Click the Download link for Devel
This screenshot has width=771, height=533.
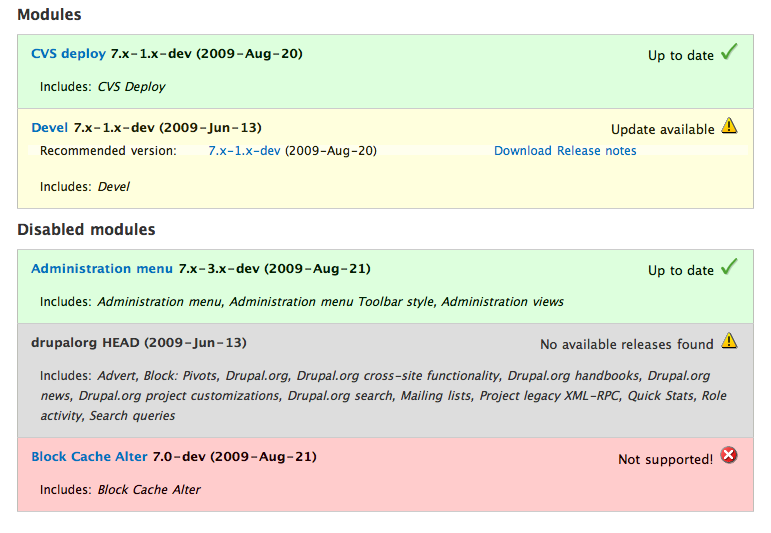click(523, 150)
